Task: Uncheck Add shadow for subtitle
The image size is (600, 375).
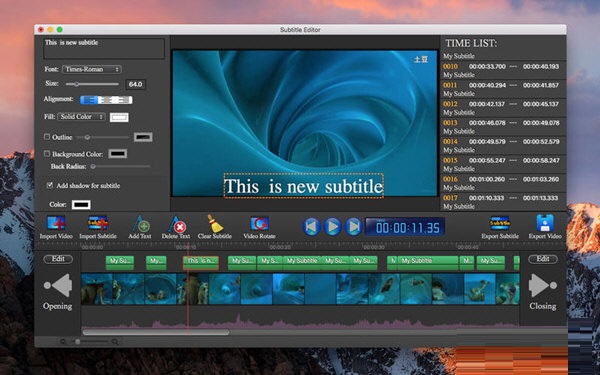Action: pos(50,185)
